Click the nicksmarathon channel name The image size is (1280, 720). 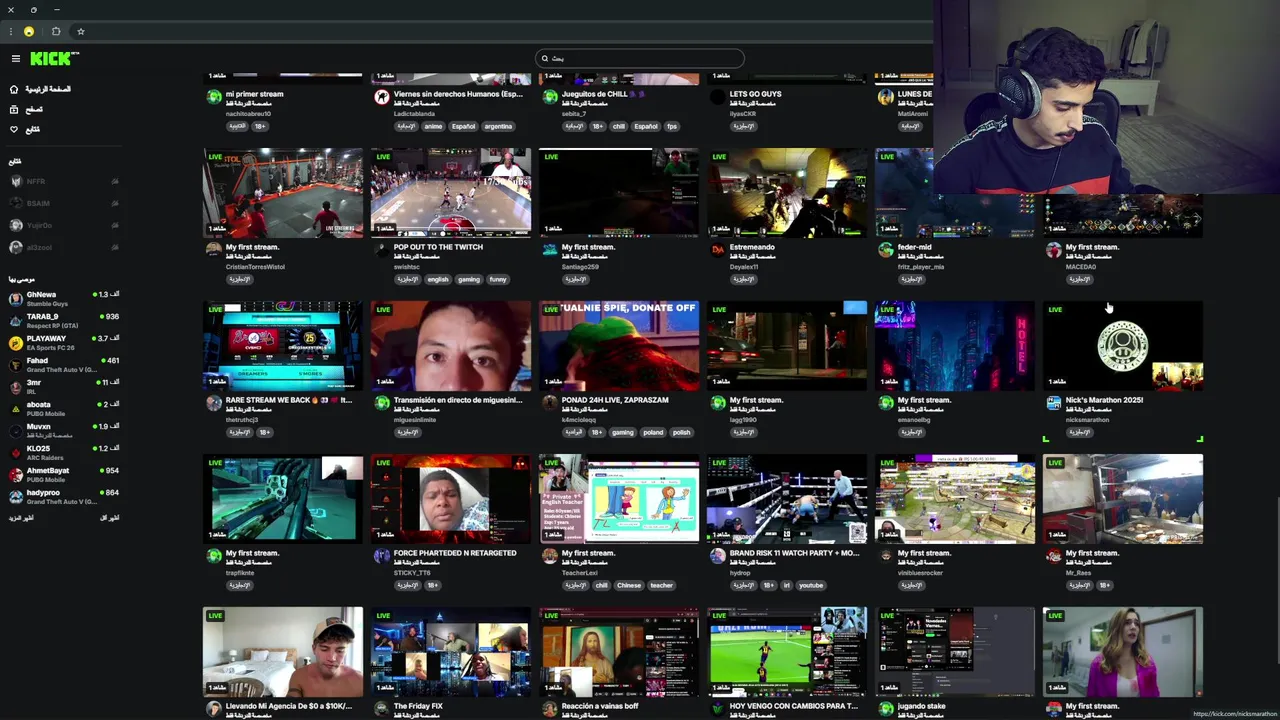[1087, 420]
